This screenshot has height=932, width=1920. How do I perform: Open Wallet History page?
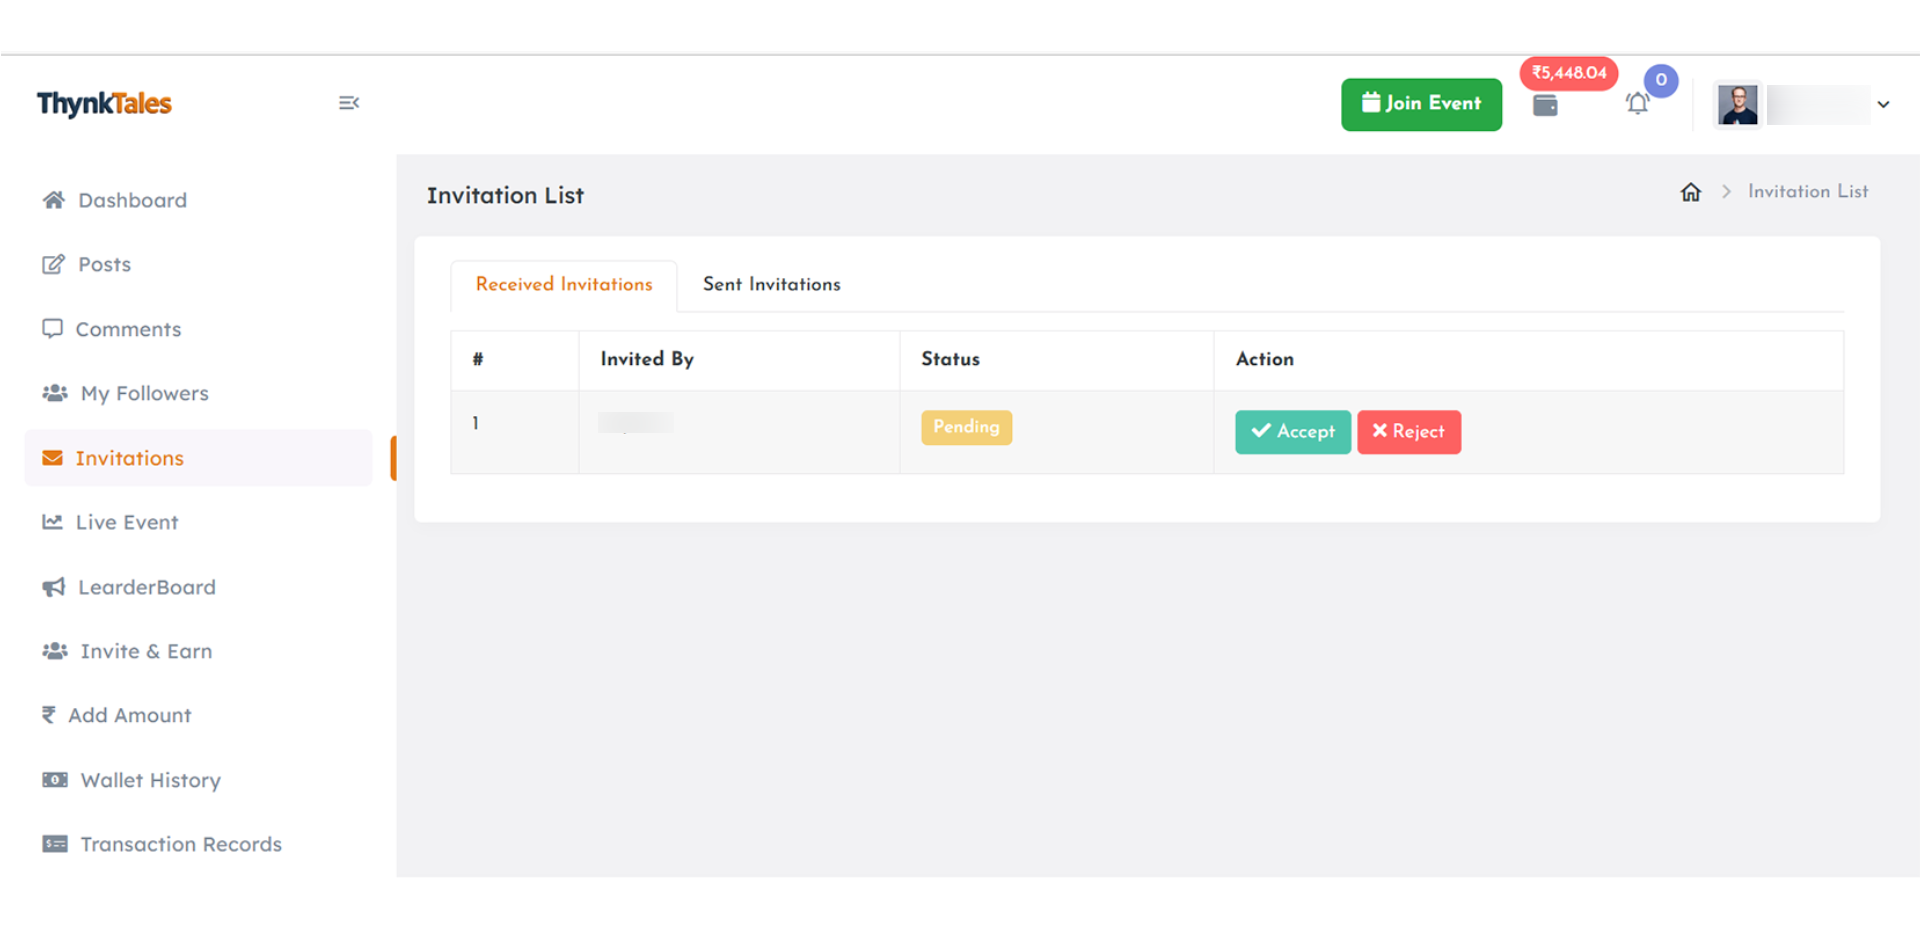coord(150,780)
